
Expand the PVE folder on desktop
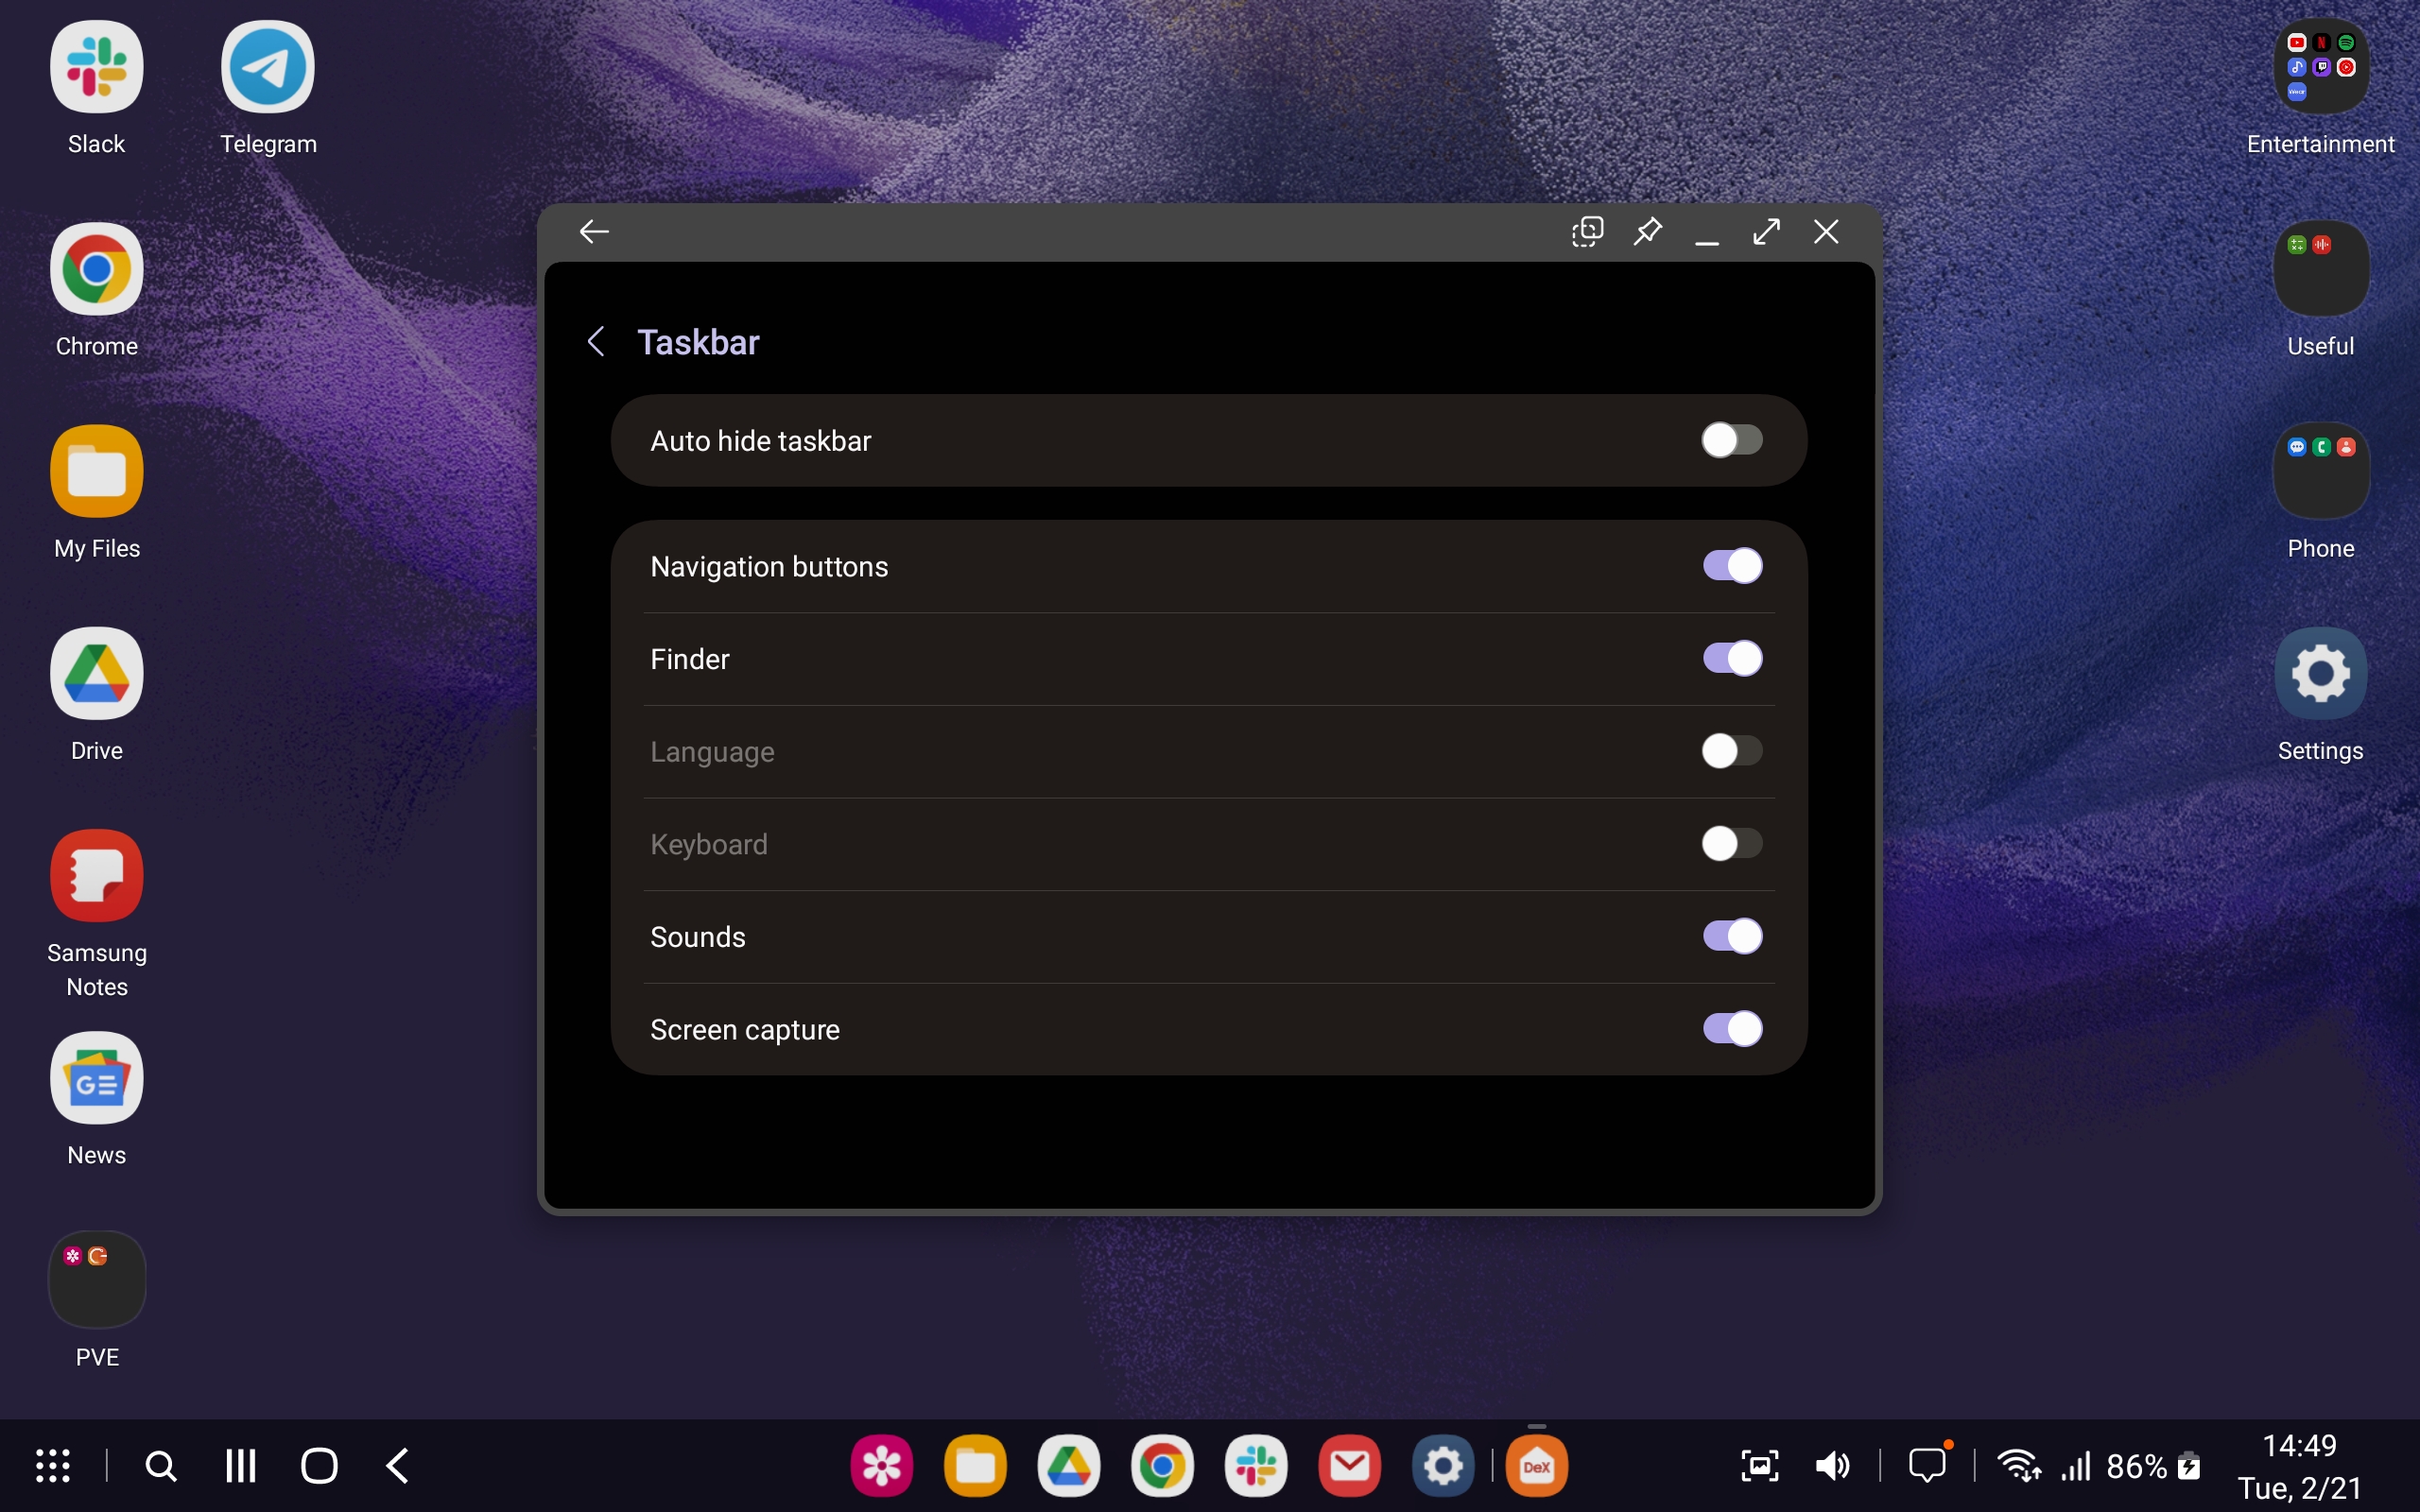click(97, 1280)
